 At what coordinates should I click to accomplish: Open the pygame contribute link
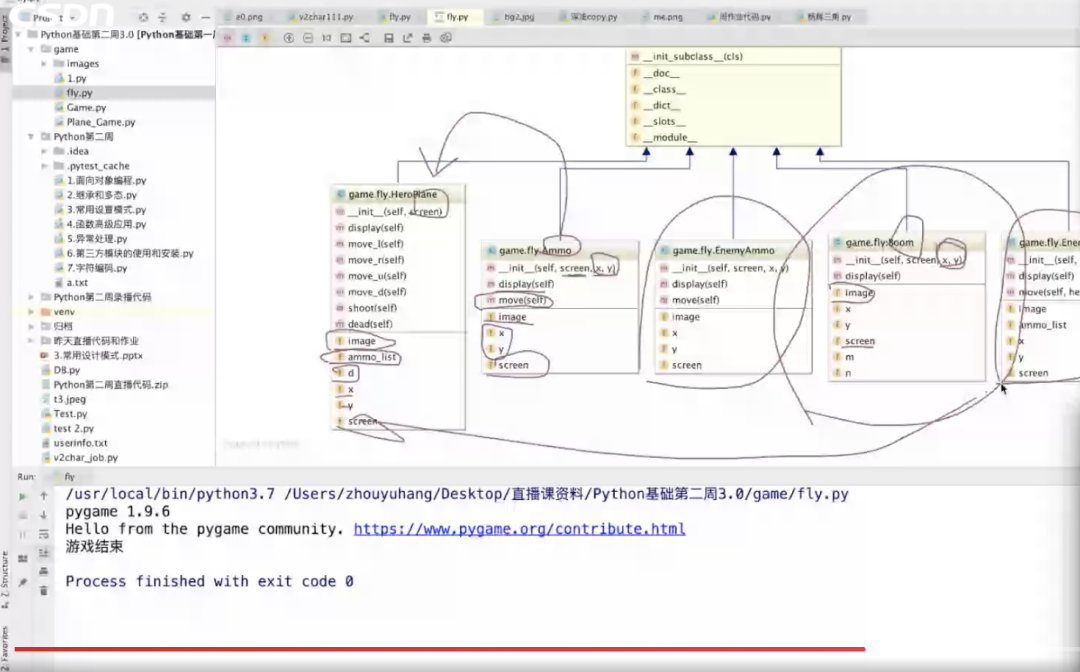click(519, 529)
